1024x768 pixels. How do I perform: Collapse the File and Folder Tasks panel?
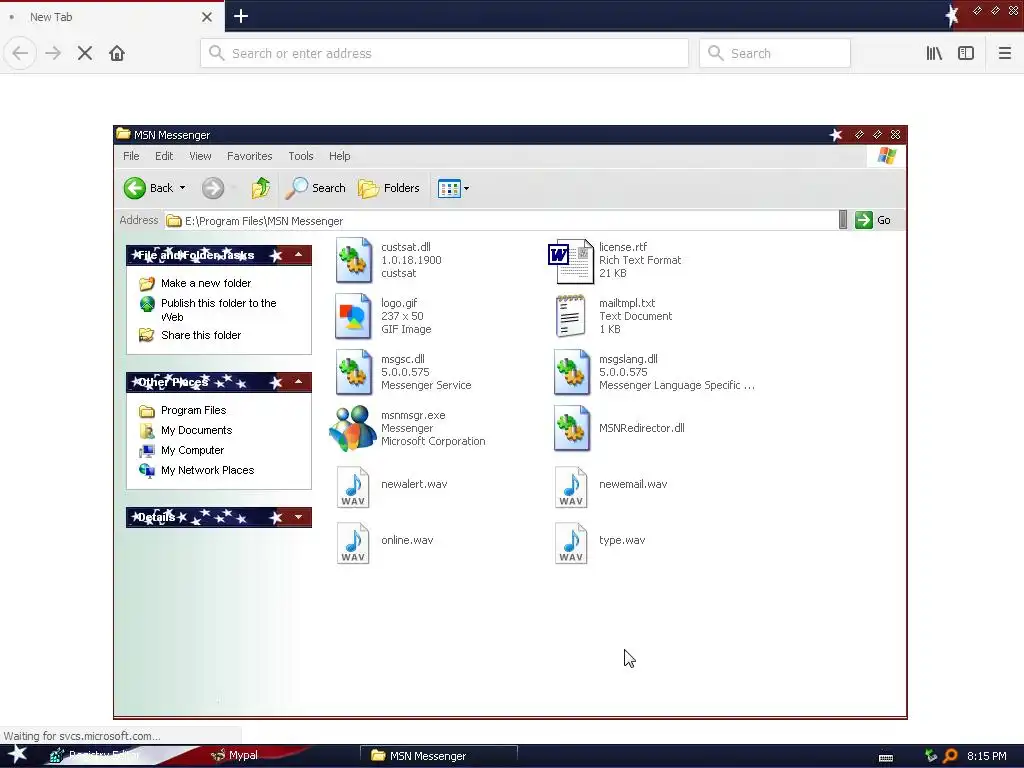pyautogui.click(x=298, y=255)
